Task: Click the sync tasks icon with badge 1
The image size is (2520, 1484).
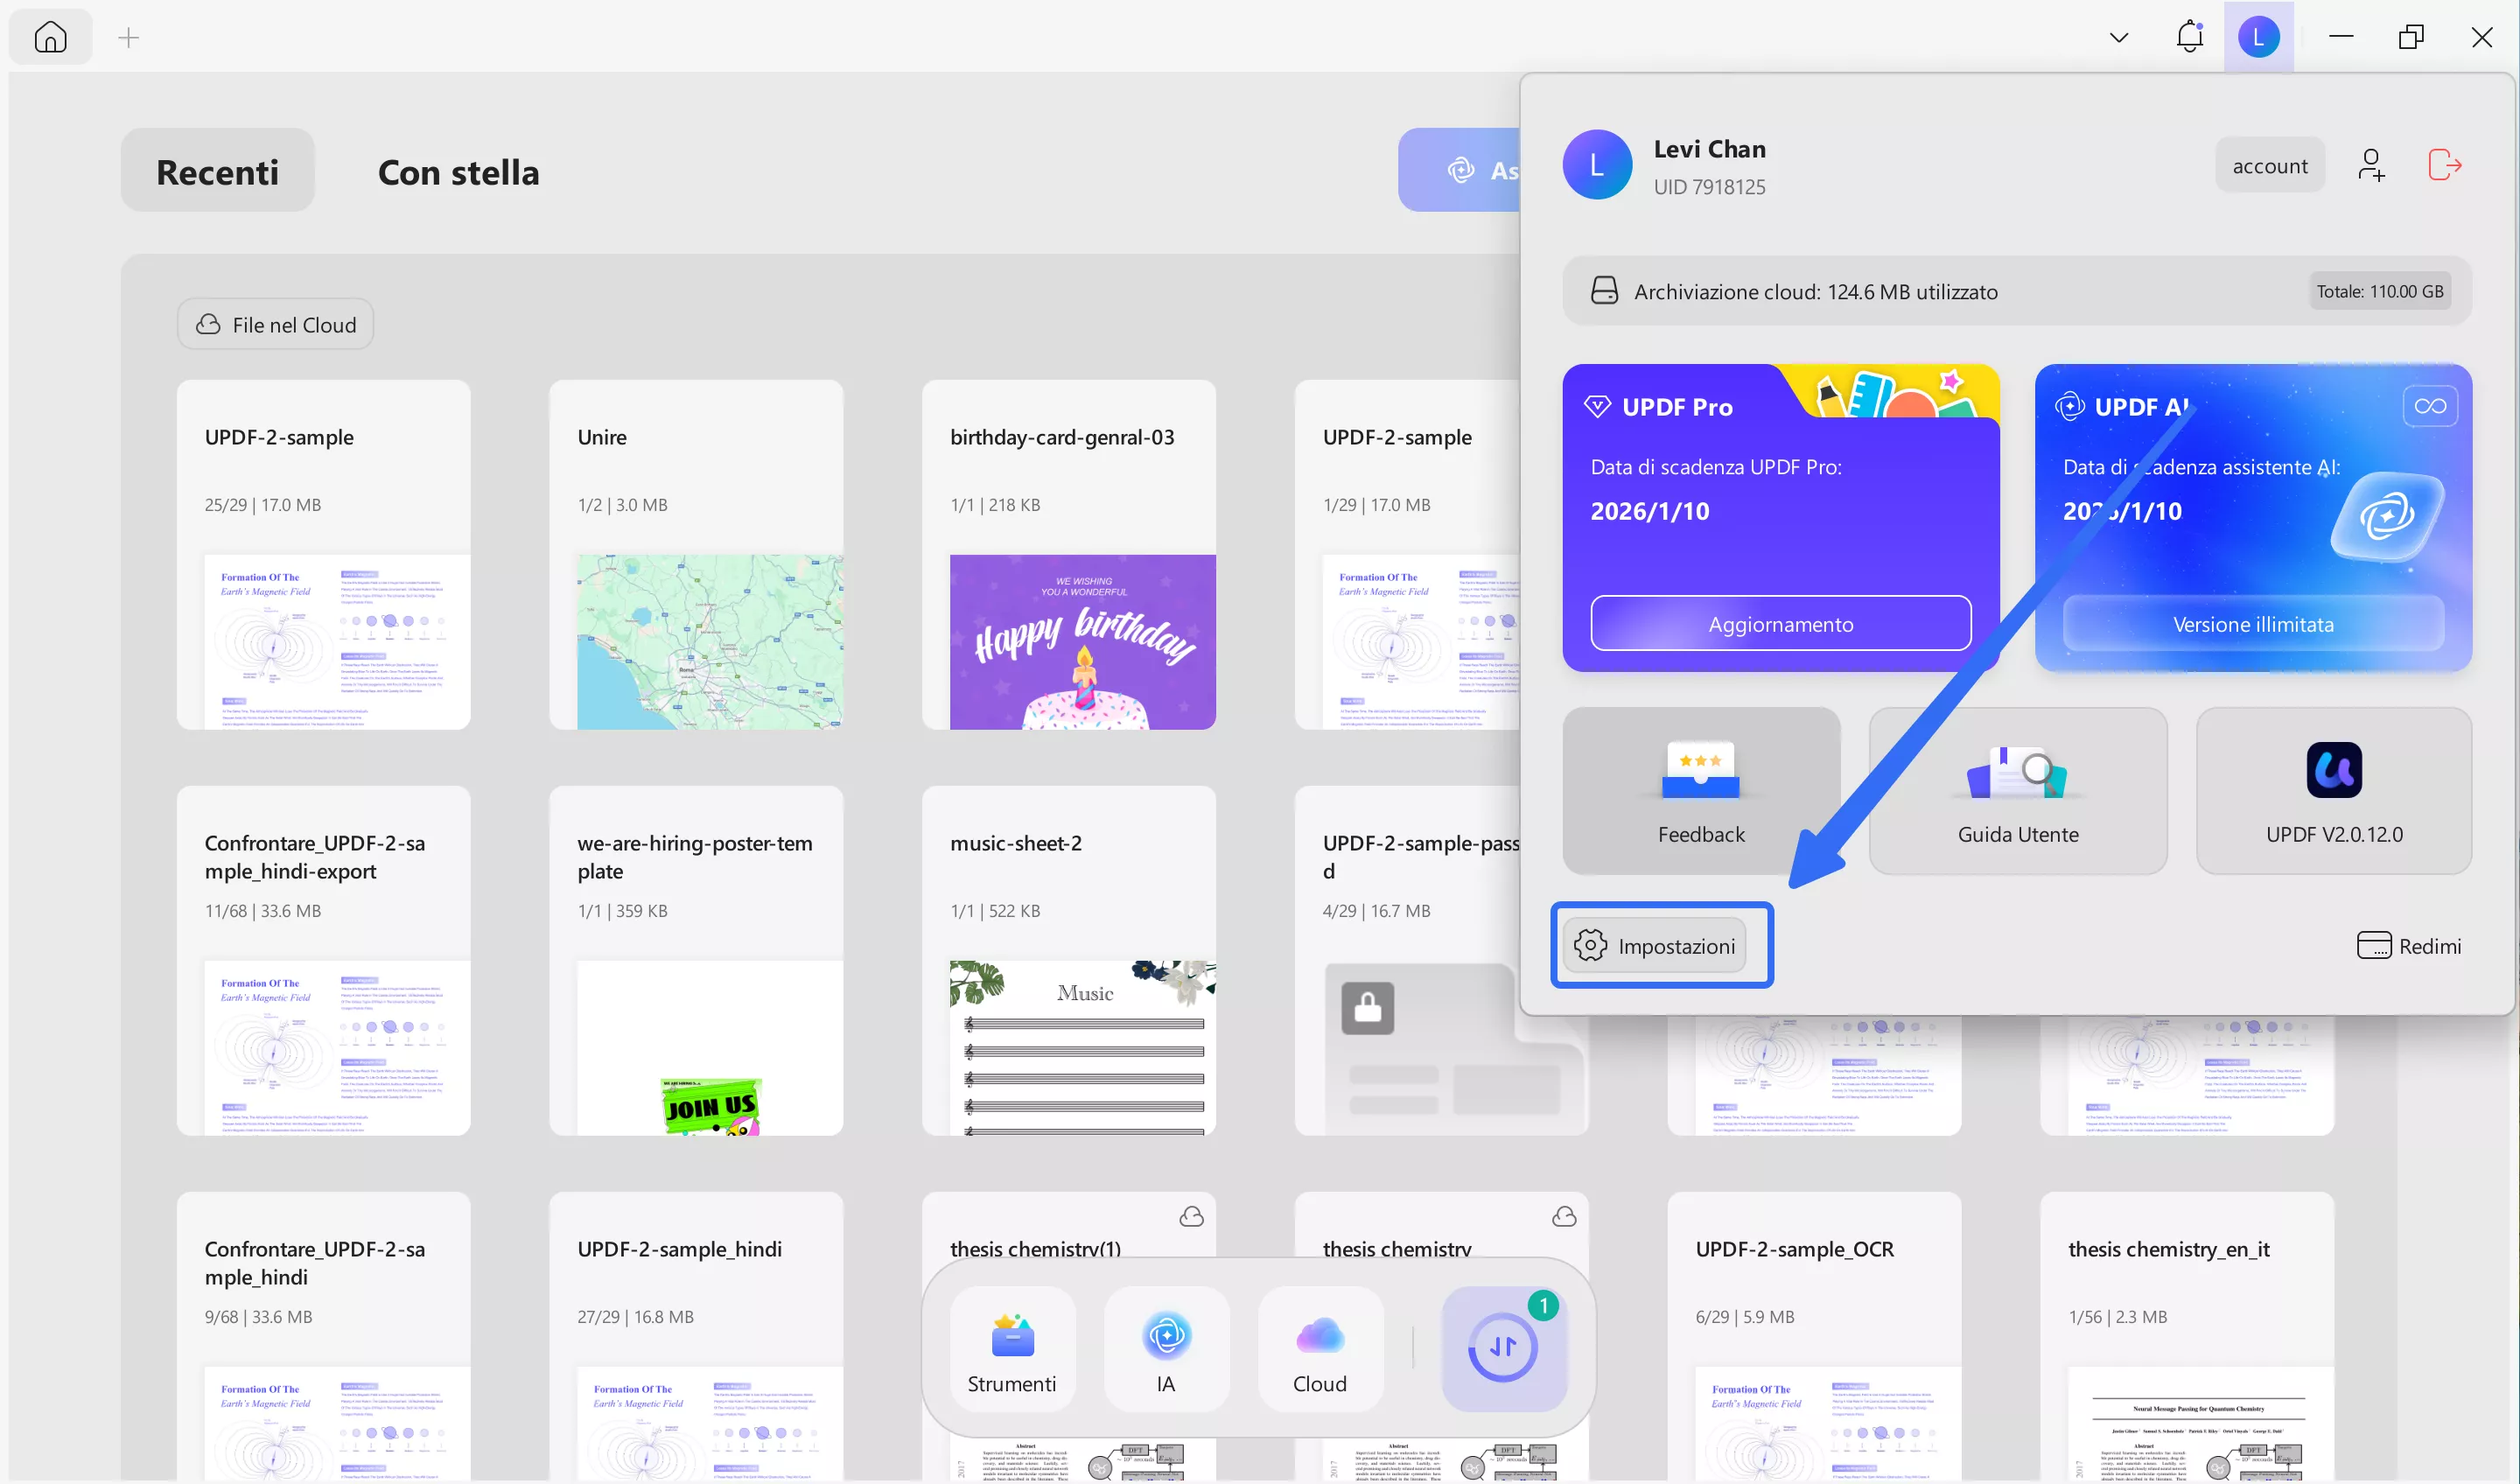Action: point(1503,1348)
